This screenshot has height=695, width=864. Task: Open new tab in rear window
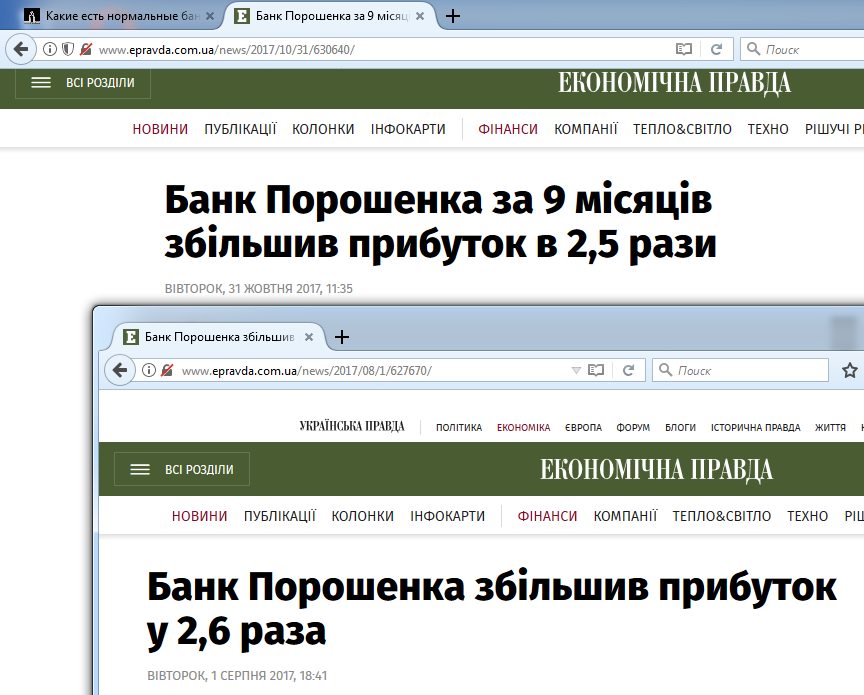pyautogui.click(x=452, y=16)
